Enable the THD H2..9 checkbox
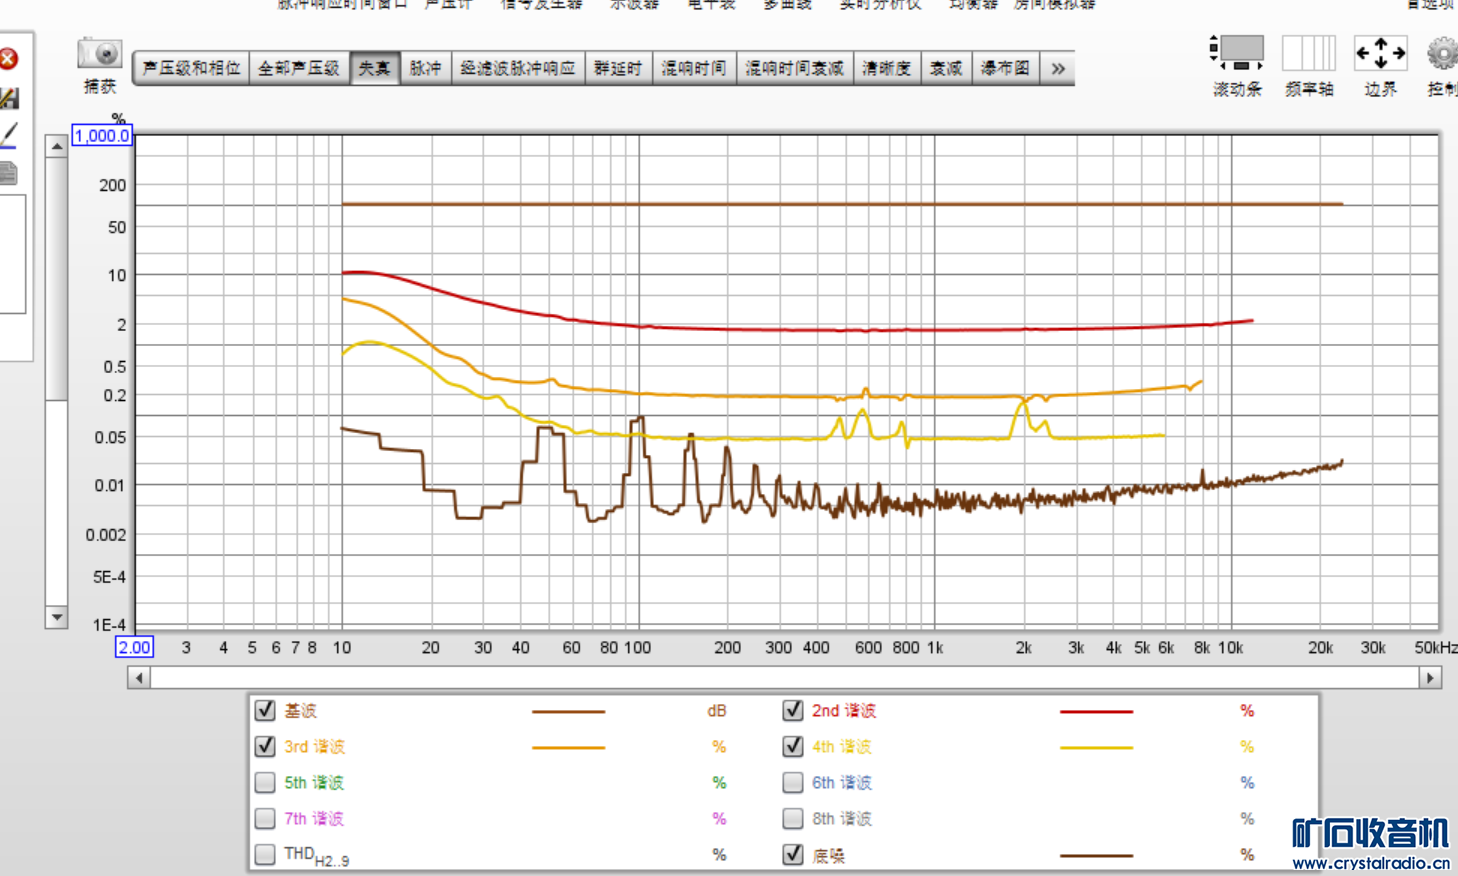The width and height of the screenshot is (1458, 876). point(265,855)
